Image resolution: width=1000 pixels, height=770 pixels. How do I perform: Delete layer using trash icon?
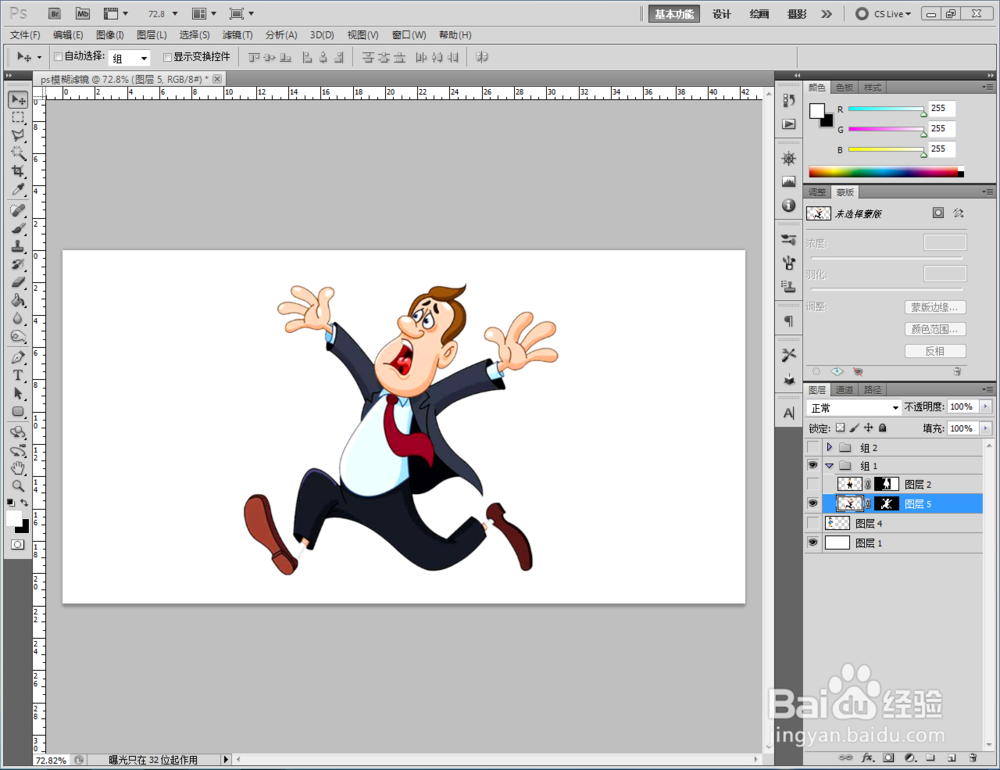click(x=973, y=758)
